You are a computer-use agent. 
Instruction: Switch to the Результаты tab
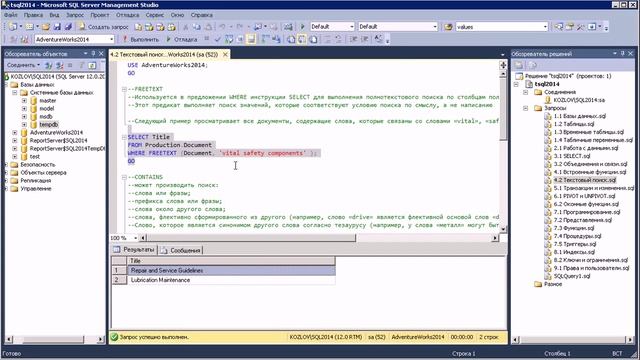[x=134, y=249]
